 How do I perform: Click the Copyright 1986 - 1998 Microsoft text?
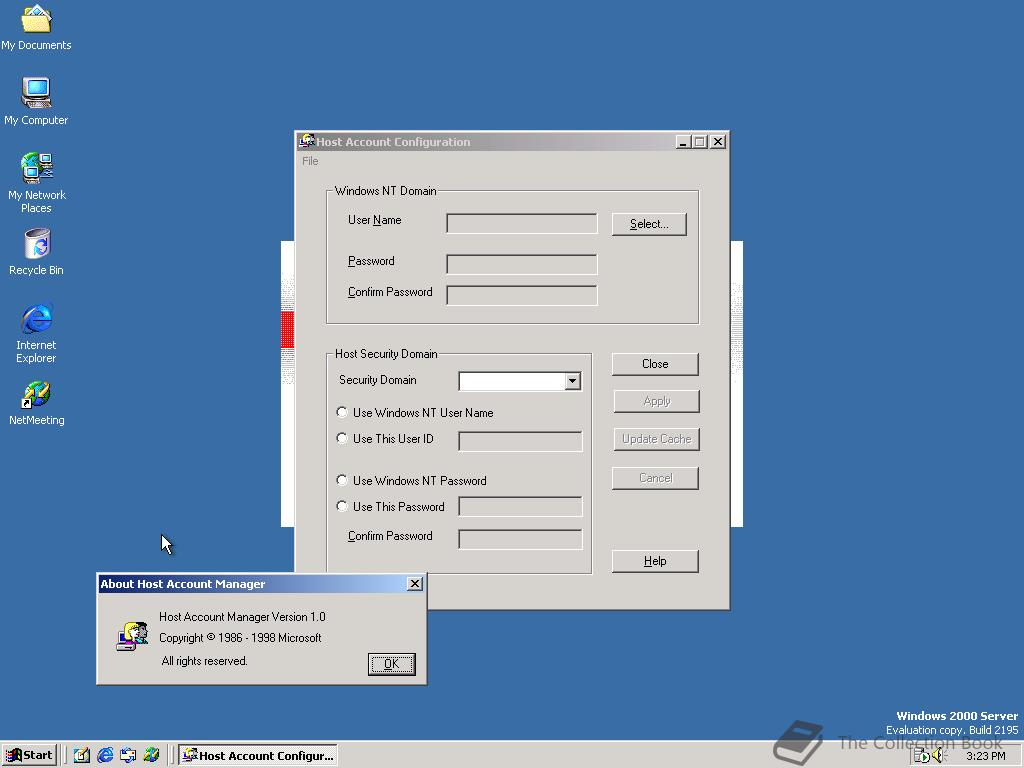click(x=240, y=638)
